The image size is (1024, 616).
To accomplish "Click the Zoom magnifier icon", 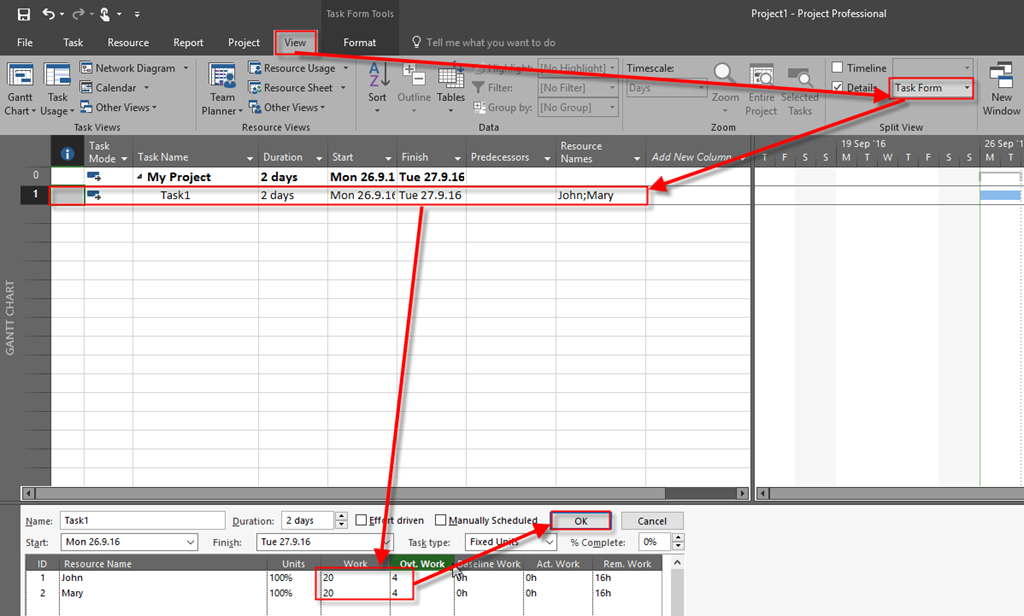I will (x=725, y=77).
